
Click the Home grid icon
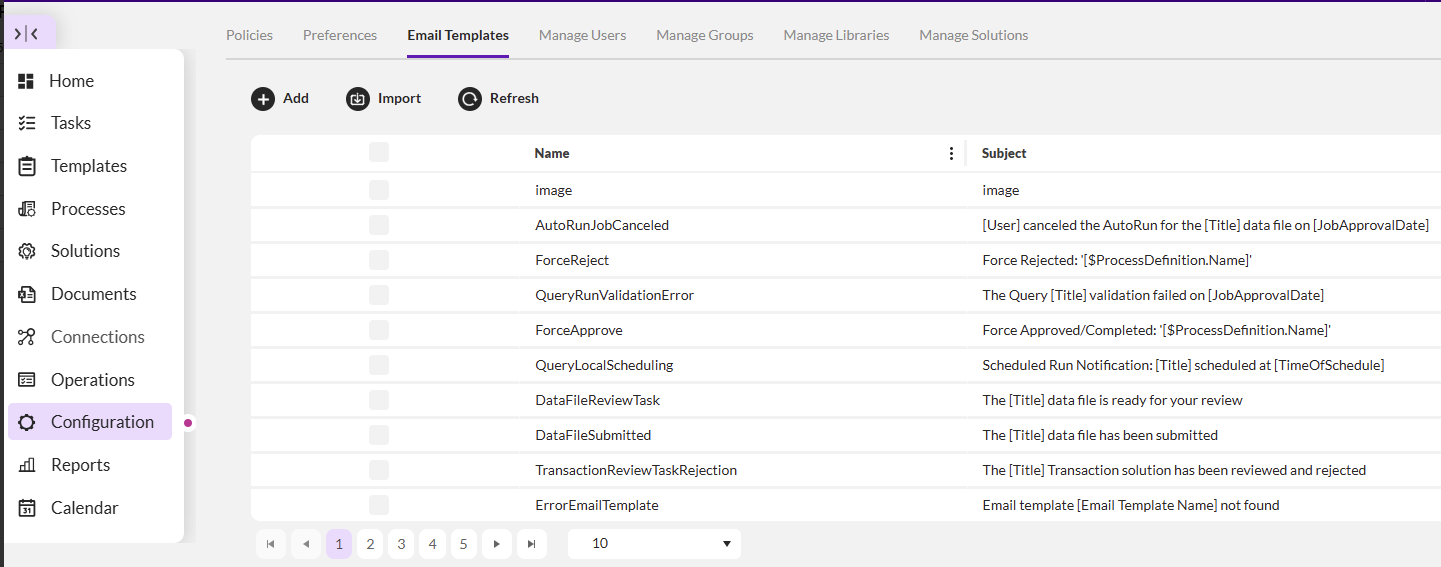tap(27, 81)
